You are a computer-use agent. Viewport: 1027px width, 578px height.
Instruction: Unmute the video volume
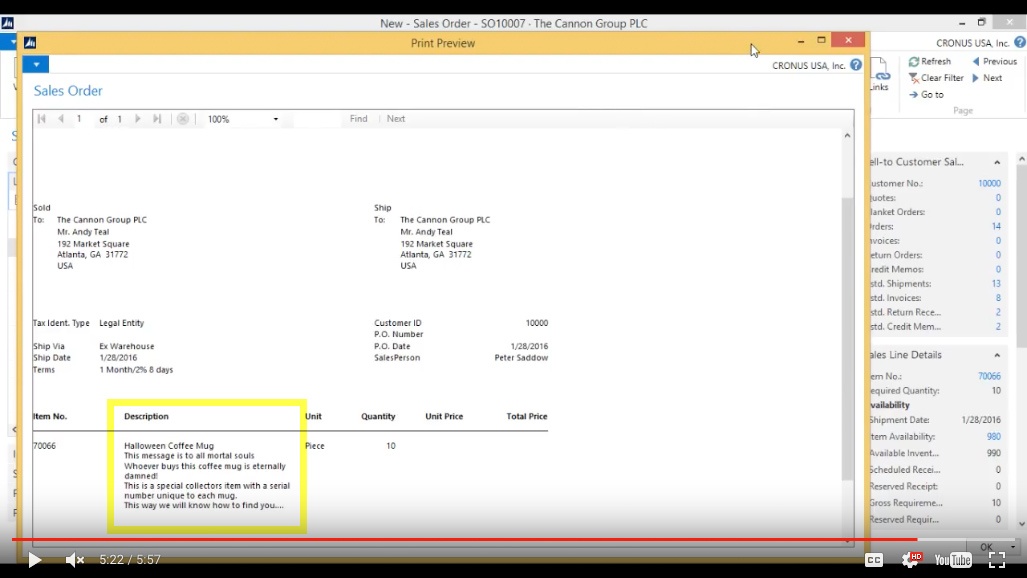click(x=74, y=560)
